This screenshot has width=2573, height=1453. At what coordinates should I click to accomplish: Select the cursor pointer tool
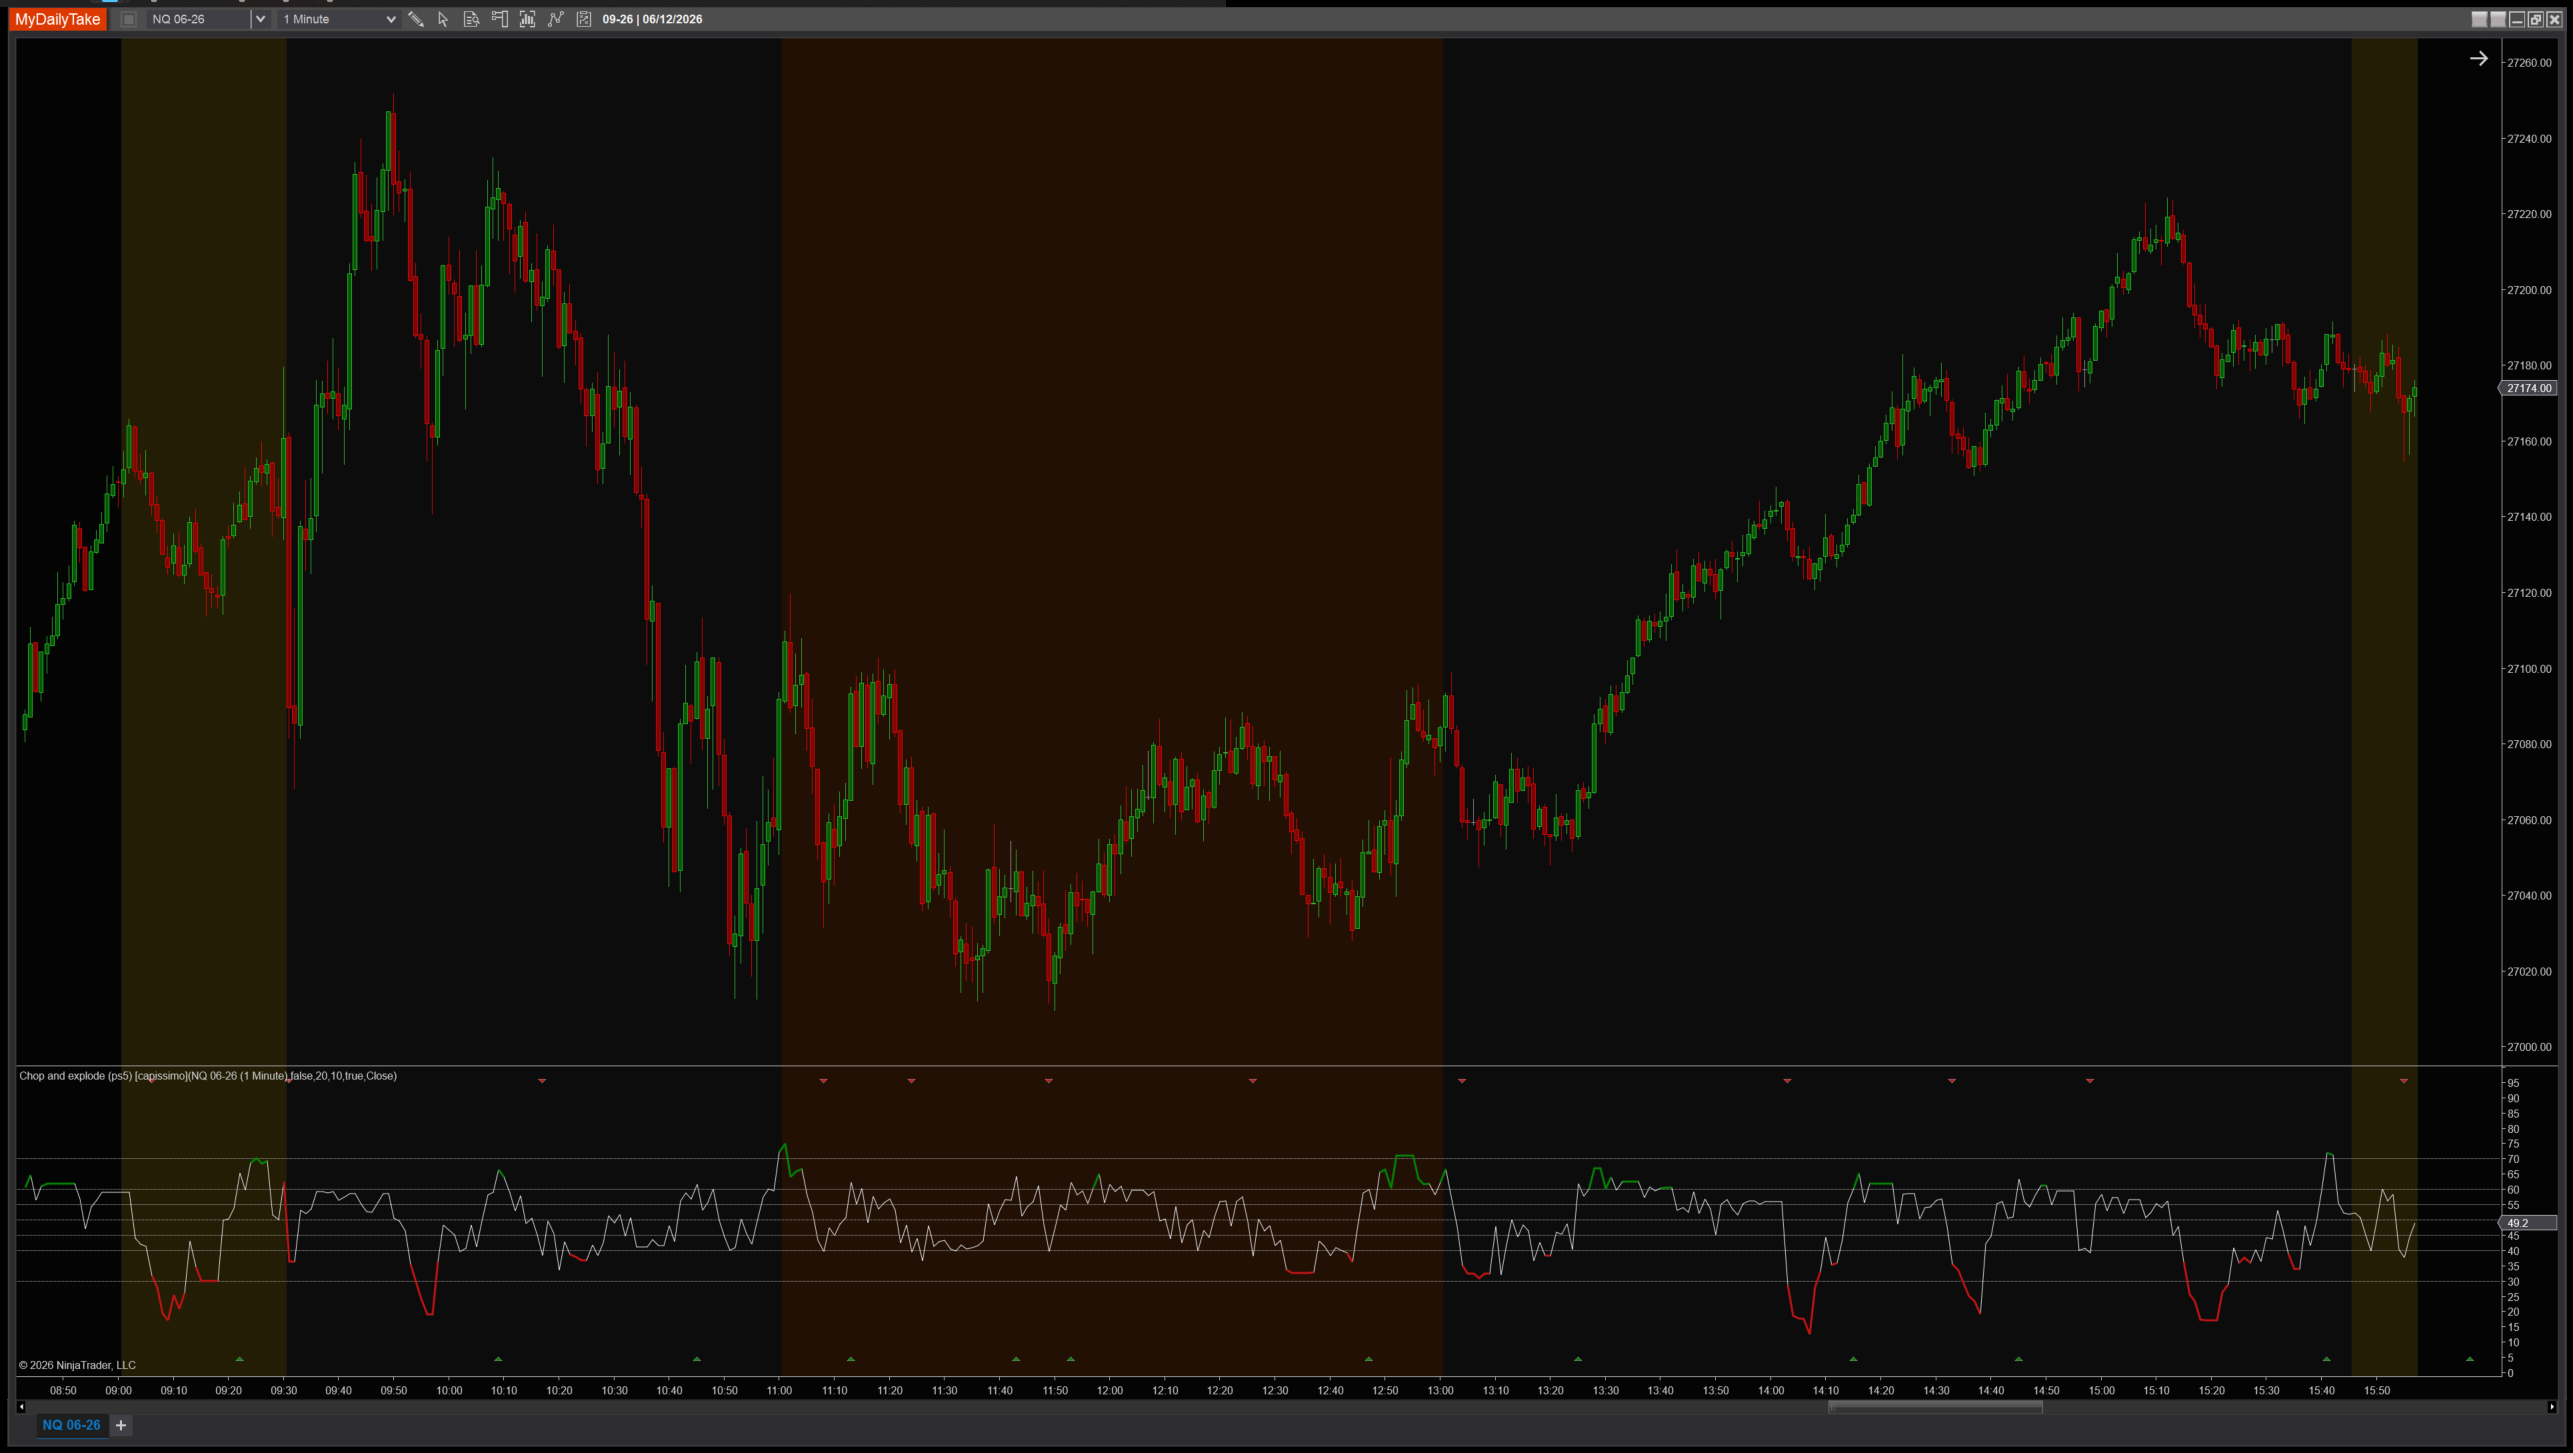click(443, 19)
